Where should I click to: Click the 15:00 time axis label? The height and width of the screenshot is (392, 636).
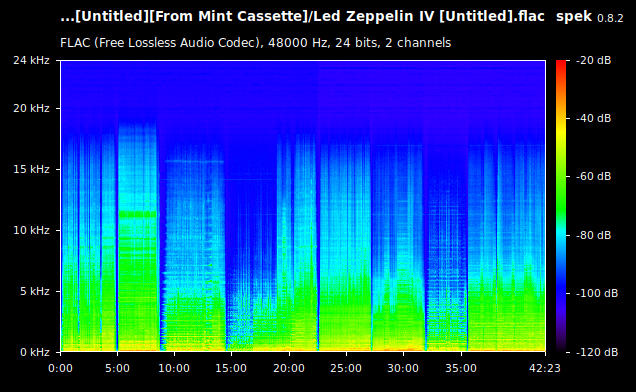(x=231, y=368)
